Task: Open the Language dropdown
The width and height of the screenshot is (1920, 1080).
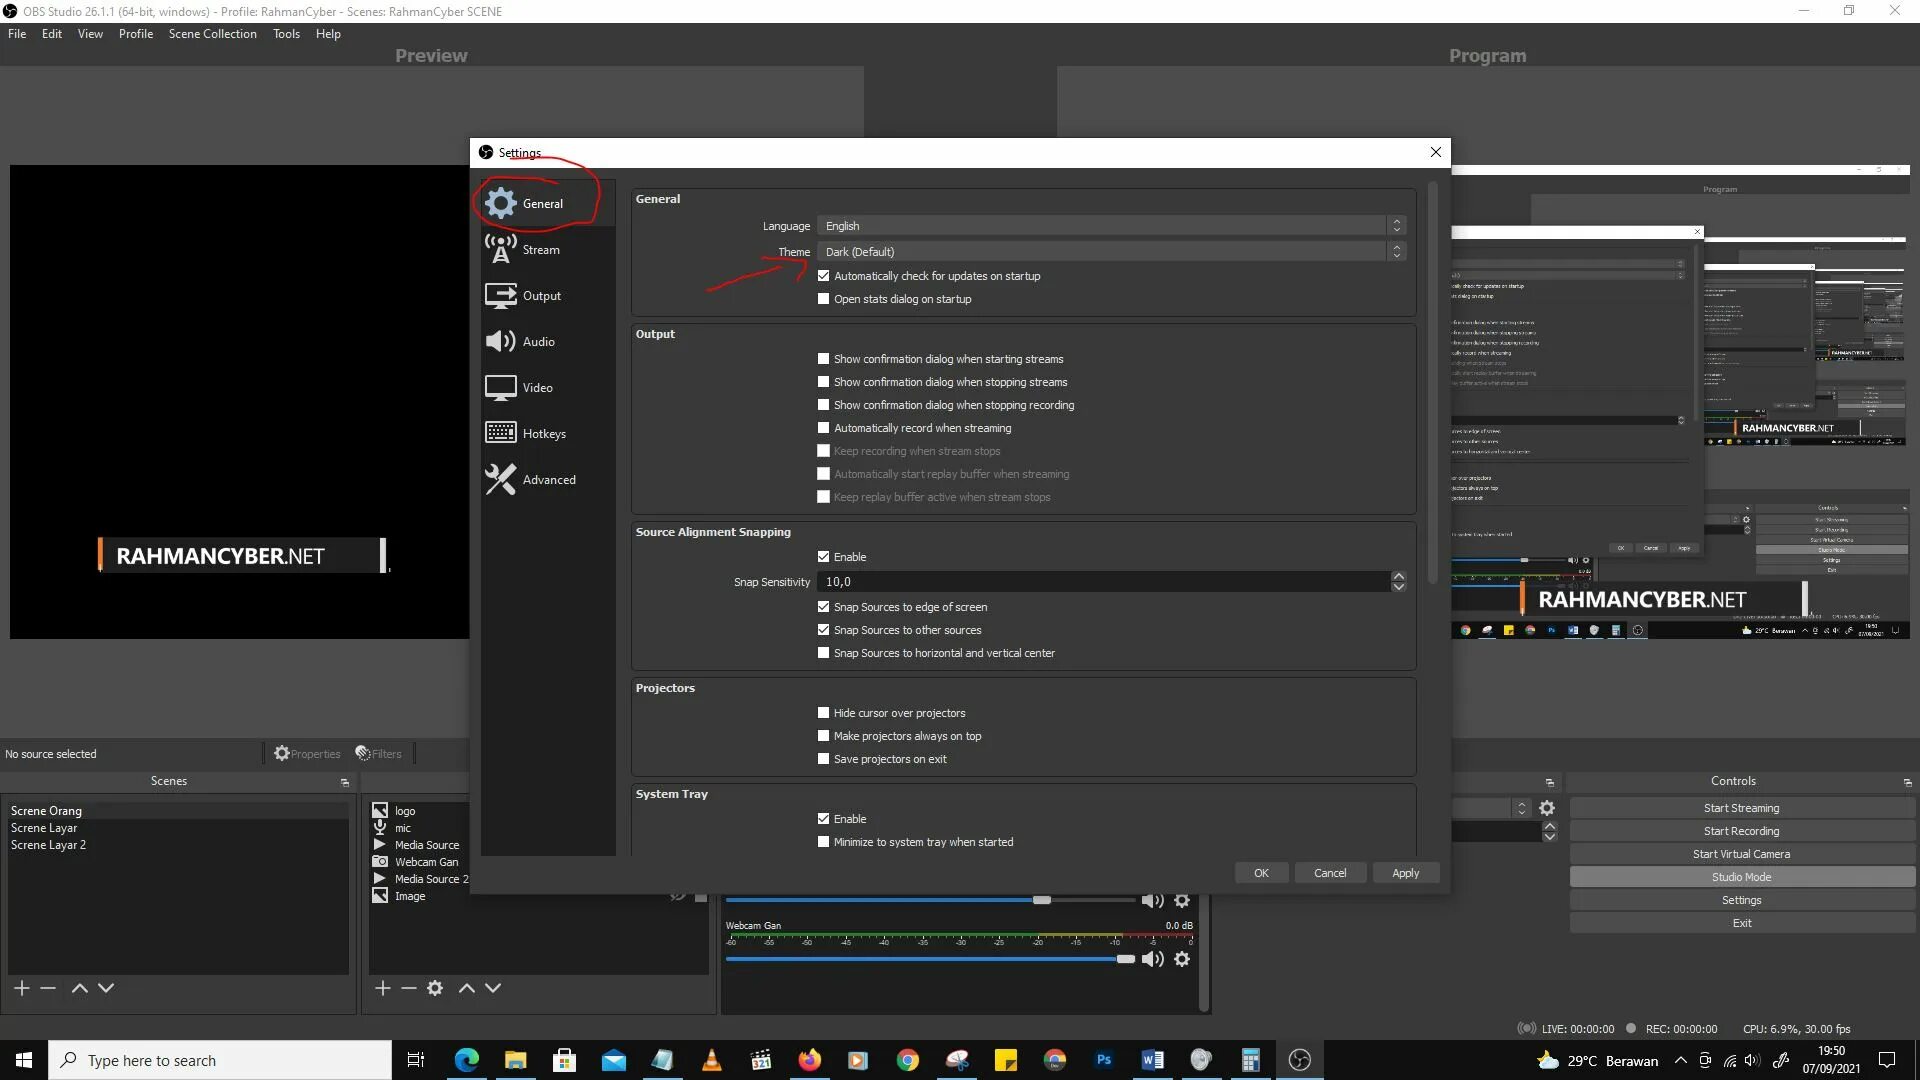Action: click(1110, 226)
